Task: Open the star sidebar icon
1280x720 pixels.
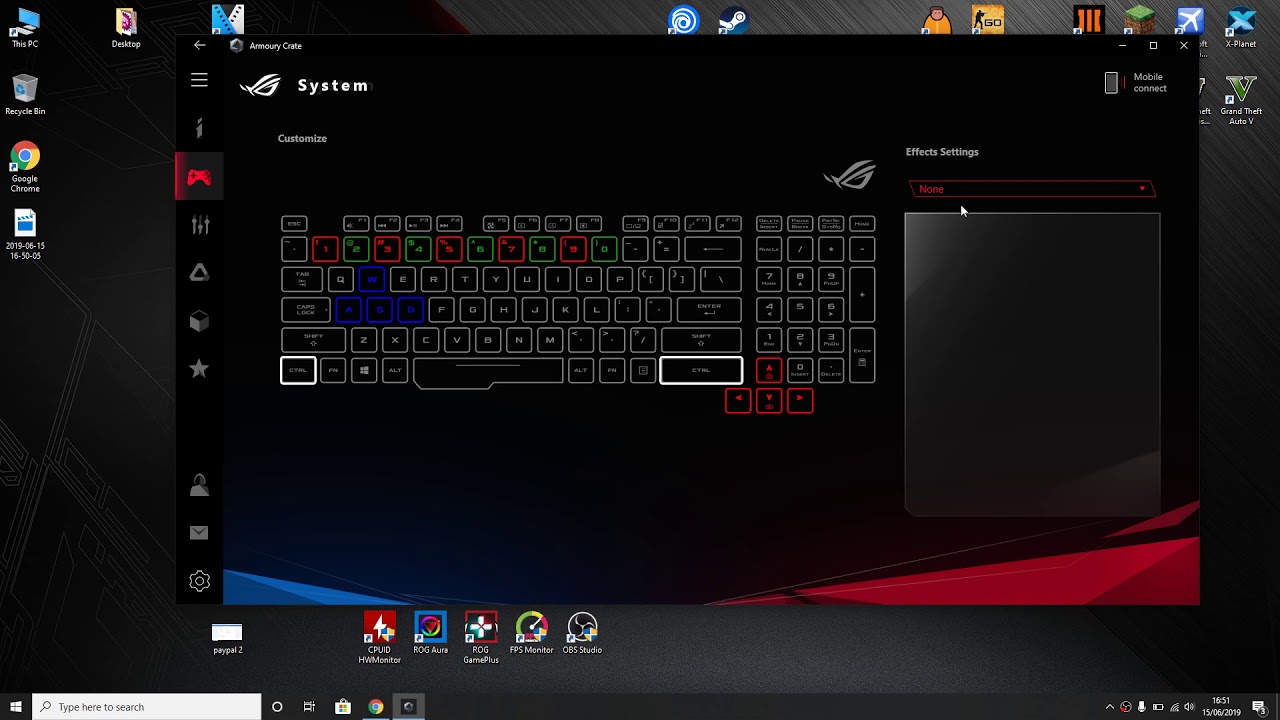Action: [x=199, y=369]
